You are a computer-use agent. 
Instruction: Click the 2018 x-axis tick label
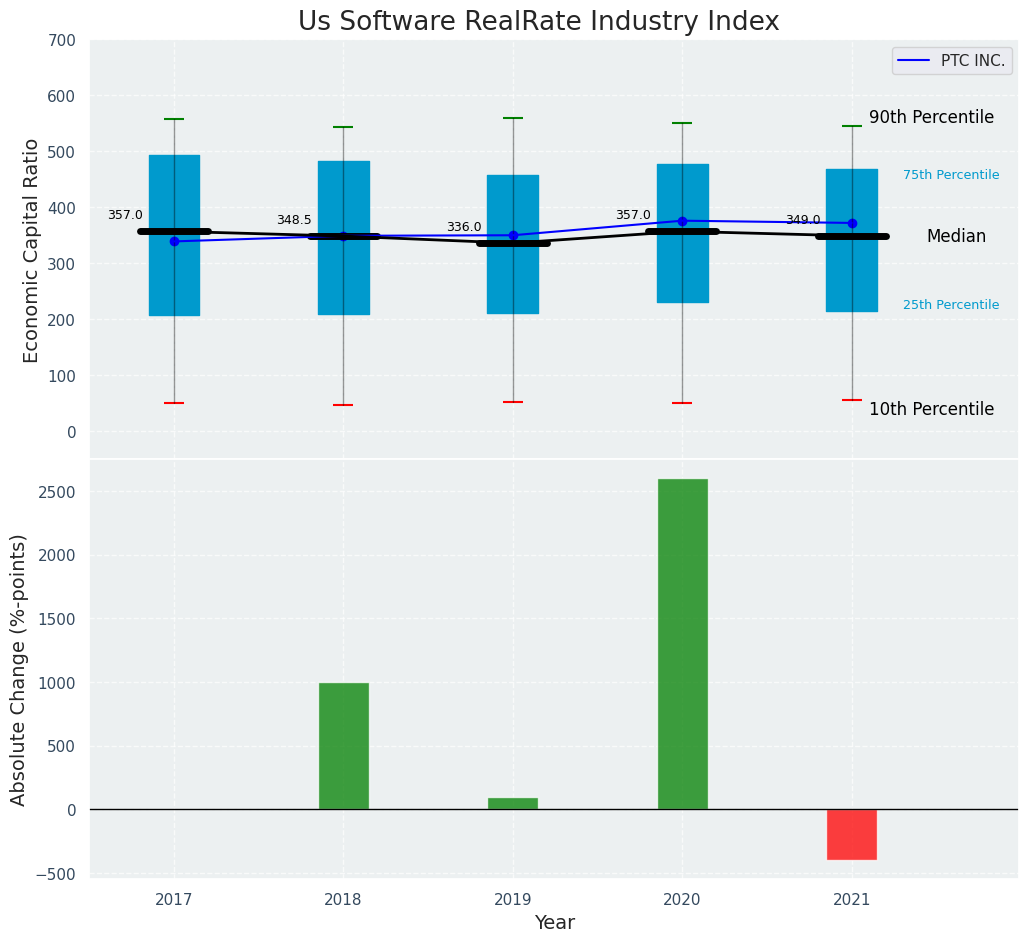coord(343,899)
